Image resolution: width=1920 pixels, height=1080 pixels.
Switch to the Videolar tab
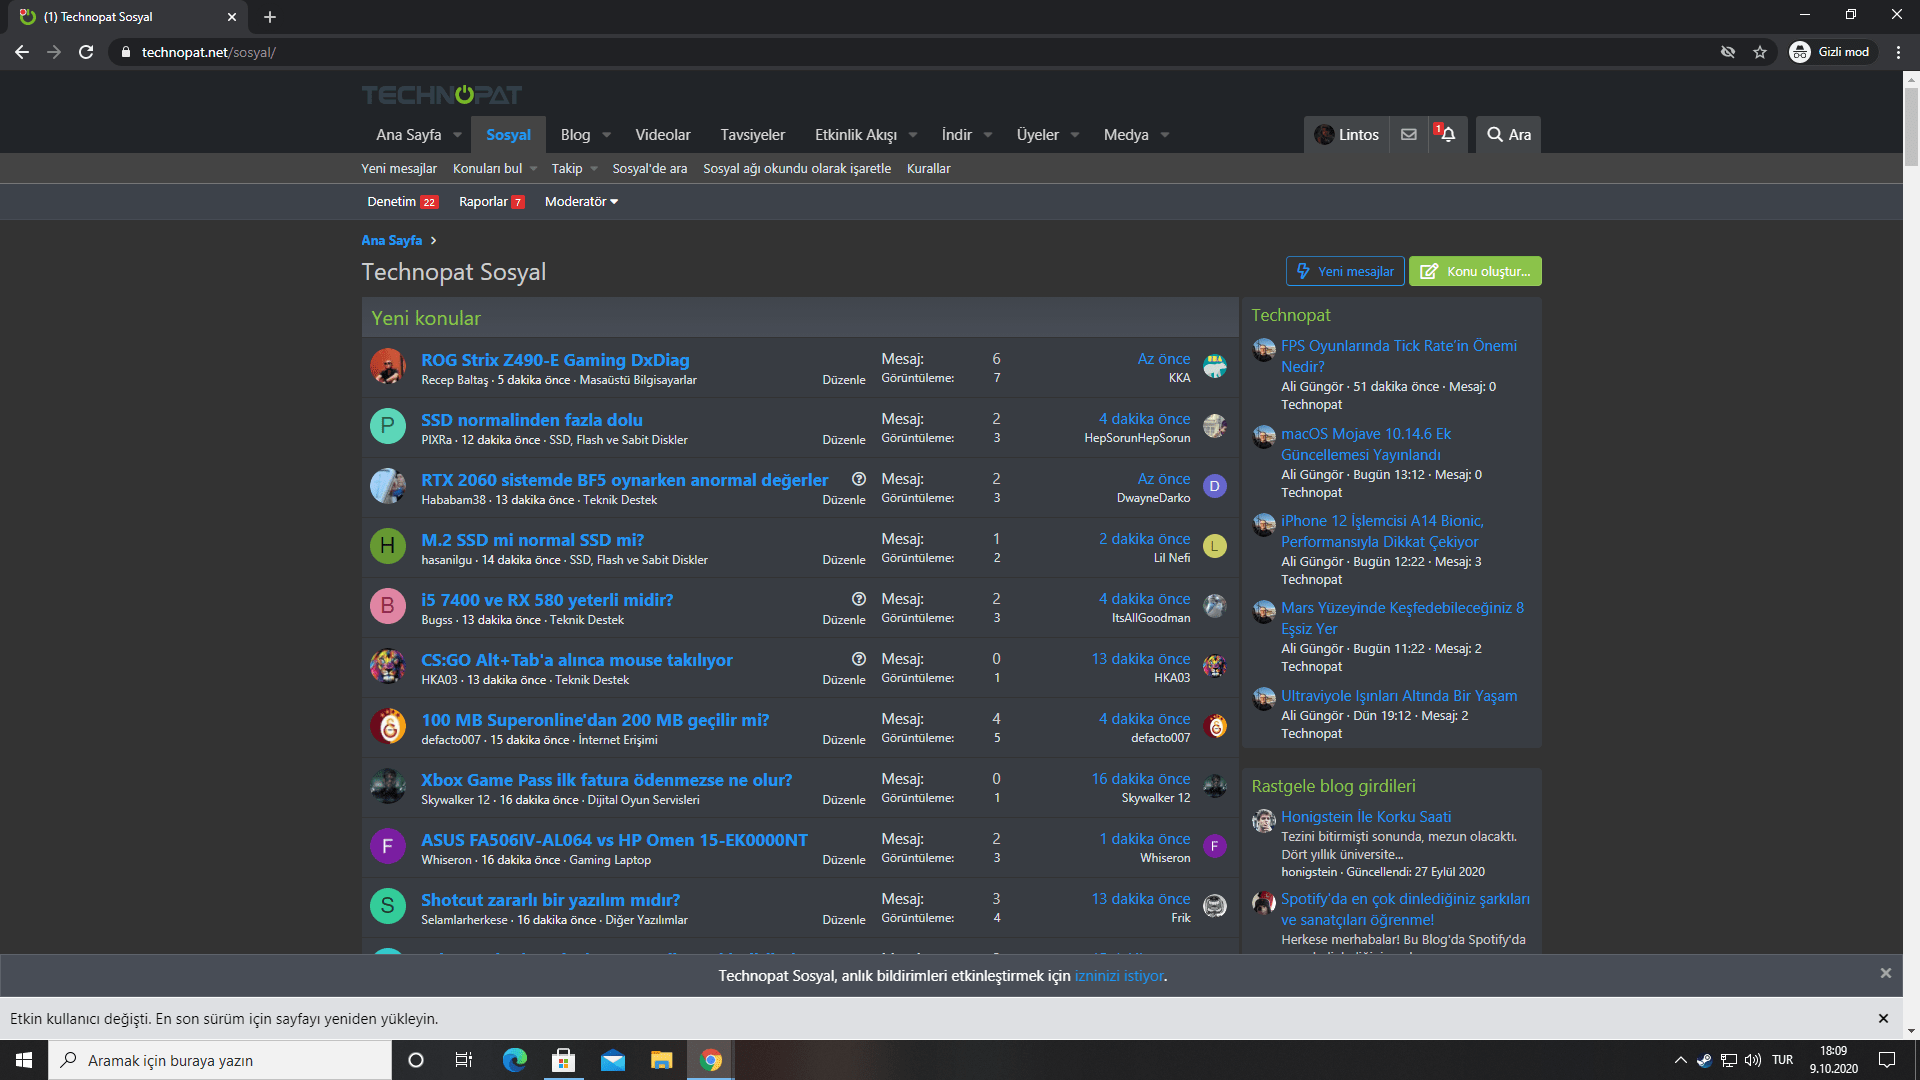662,134
